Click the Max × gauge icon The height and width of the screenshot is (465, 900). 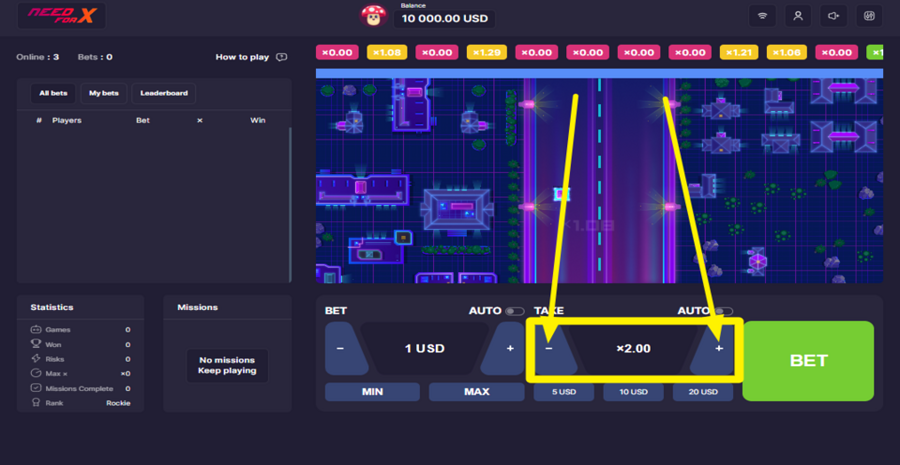(36, 373)
